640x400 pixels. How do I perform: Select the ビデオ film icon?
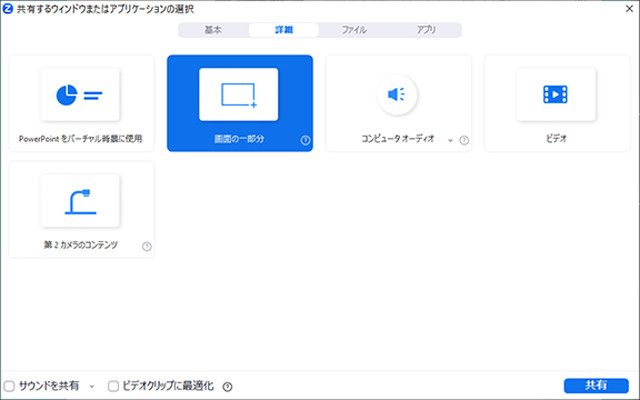556,94
